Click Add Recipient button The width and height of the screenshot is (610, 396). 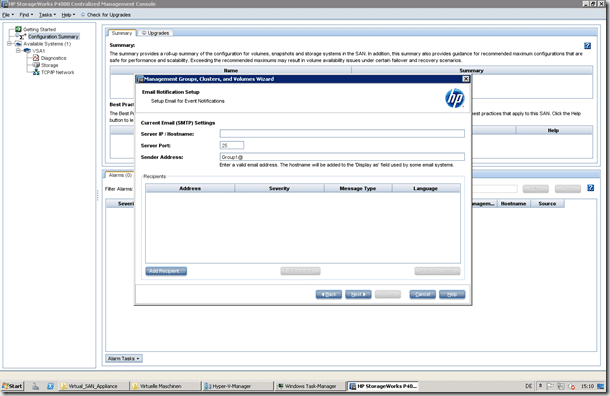coord(166,271)
